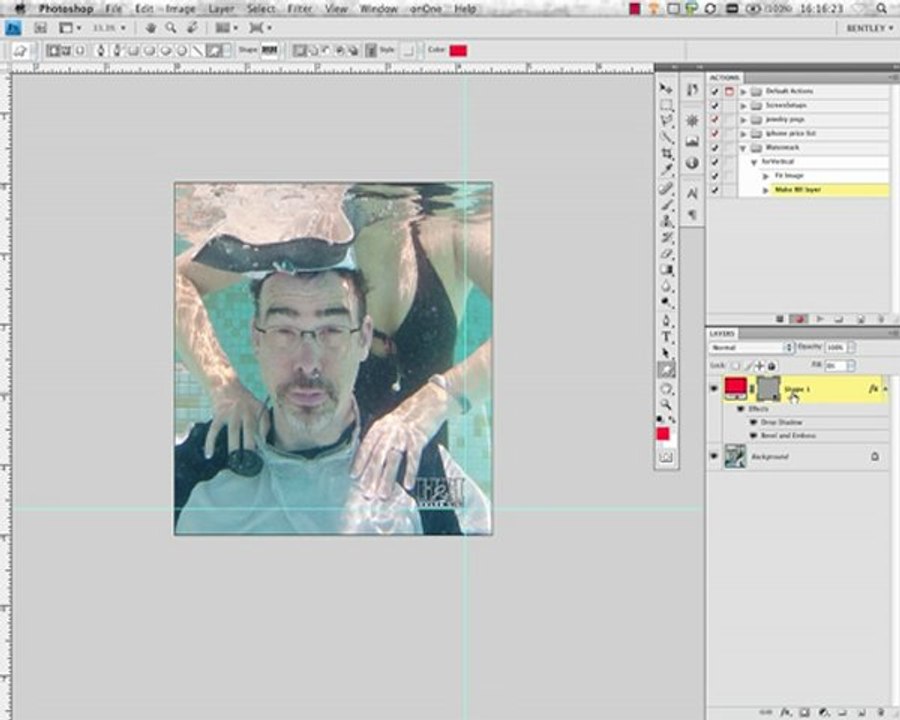Open the BENTLEY workspace switcher
900x720 pixels.
coord(870,28)
